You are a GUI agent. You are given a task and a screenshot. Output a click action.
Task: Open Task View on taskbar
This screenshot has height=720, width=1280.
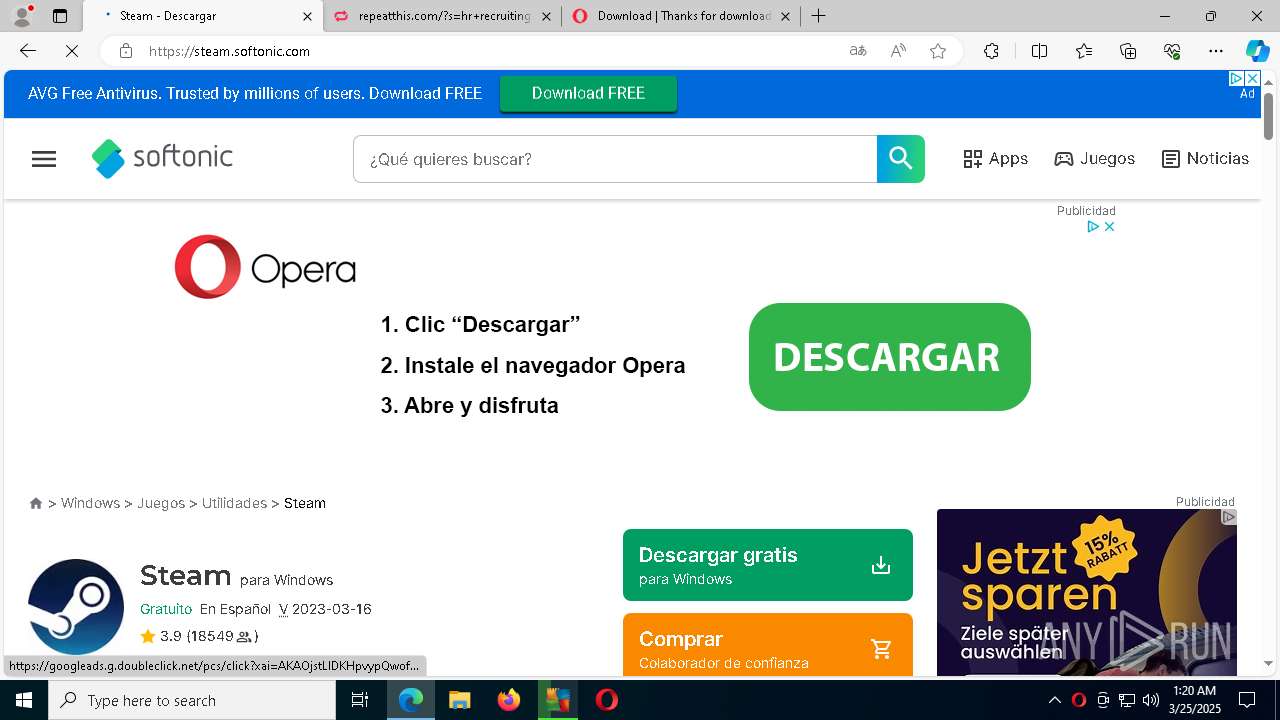(x=360, y=700)
